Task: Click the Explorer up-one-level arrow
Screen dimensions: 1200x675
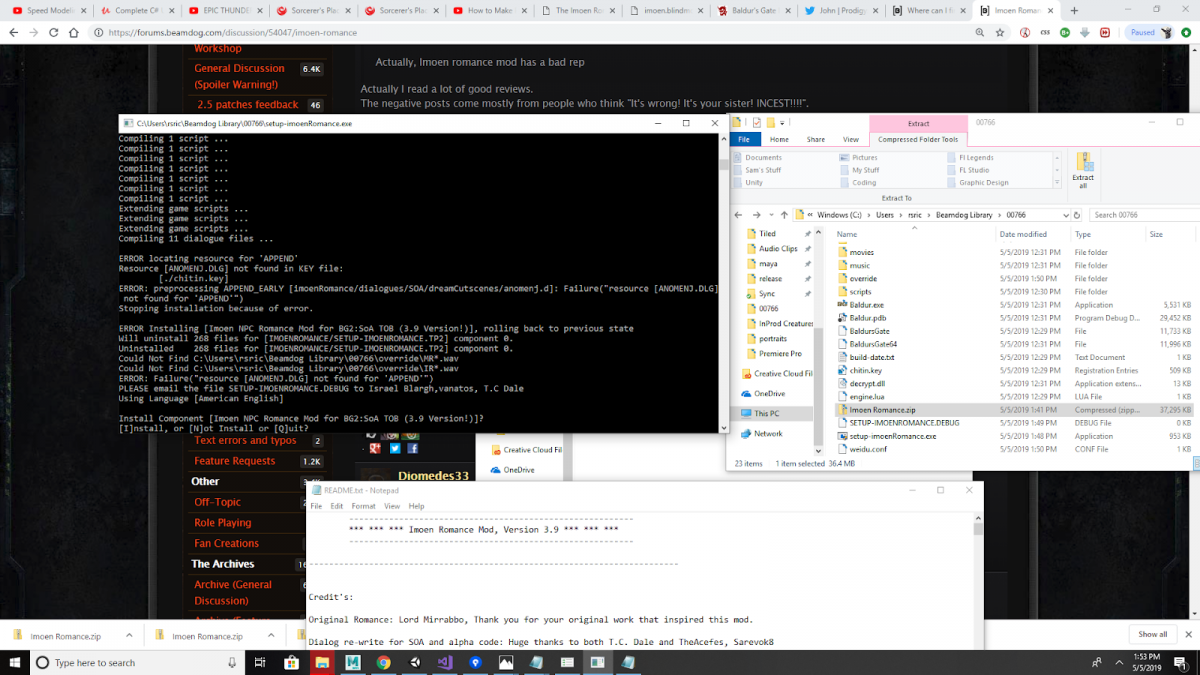Action: coord(786,214)
